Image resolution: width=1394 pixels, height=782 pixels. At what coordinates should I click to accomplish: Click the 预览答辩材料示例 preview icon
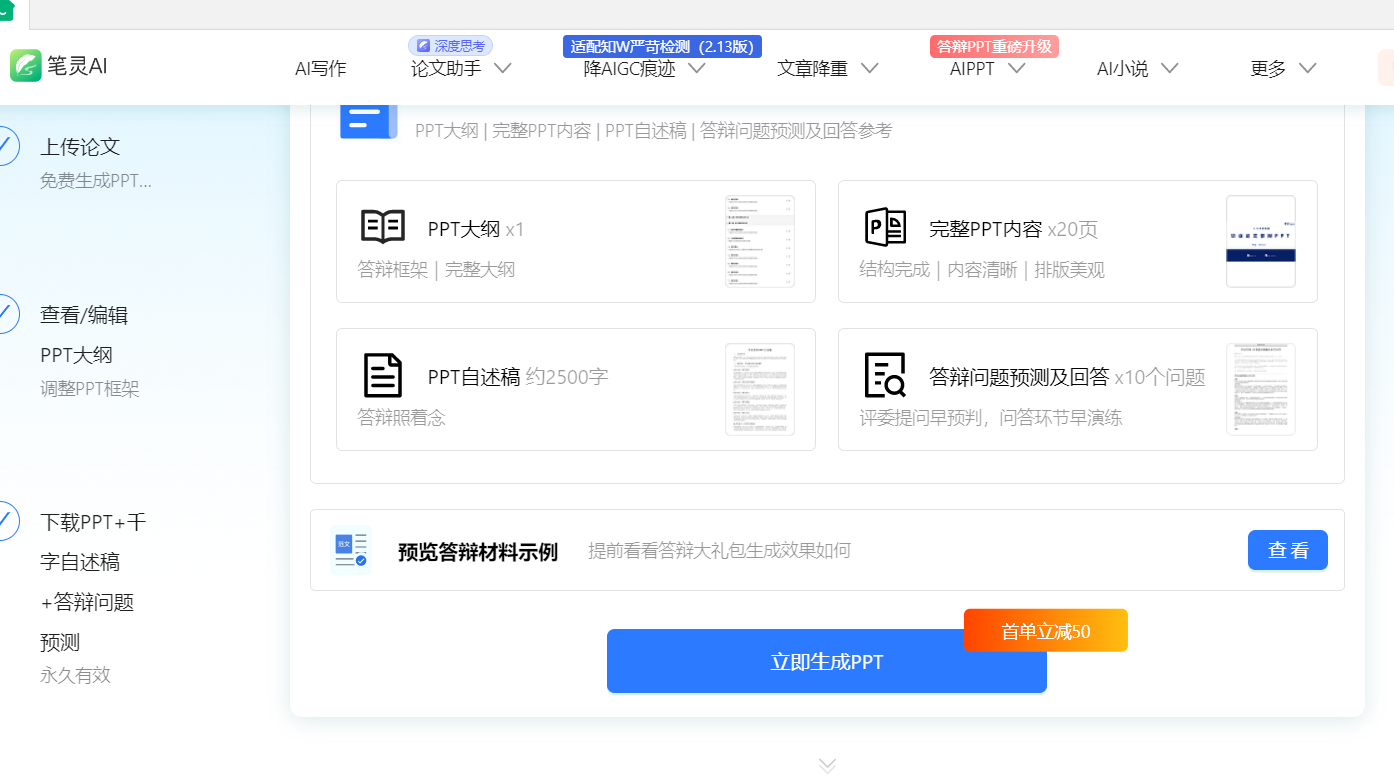point(351,549)
